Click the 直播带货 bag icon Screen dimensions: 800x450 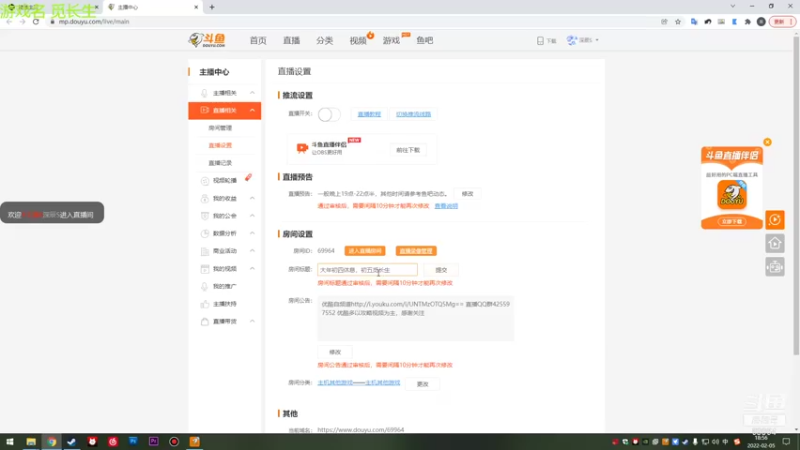click(205, 321)
